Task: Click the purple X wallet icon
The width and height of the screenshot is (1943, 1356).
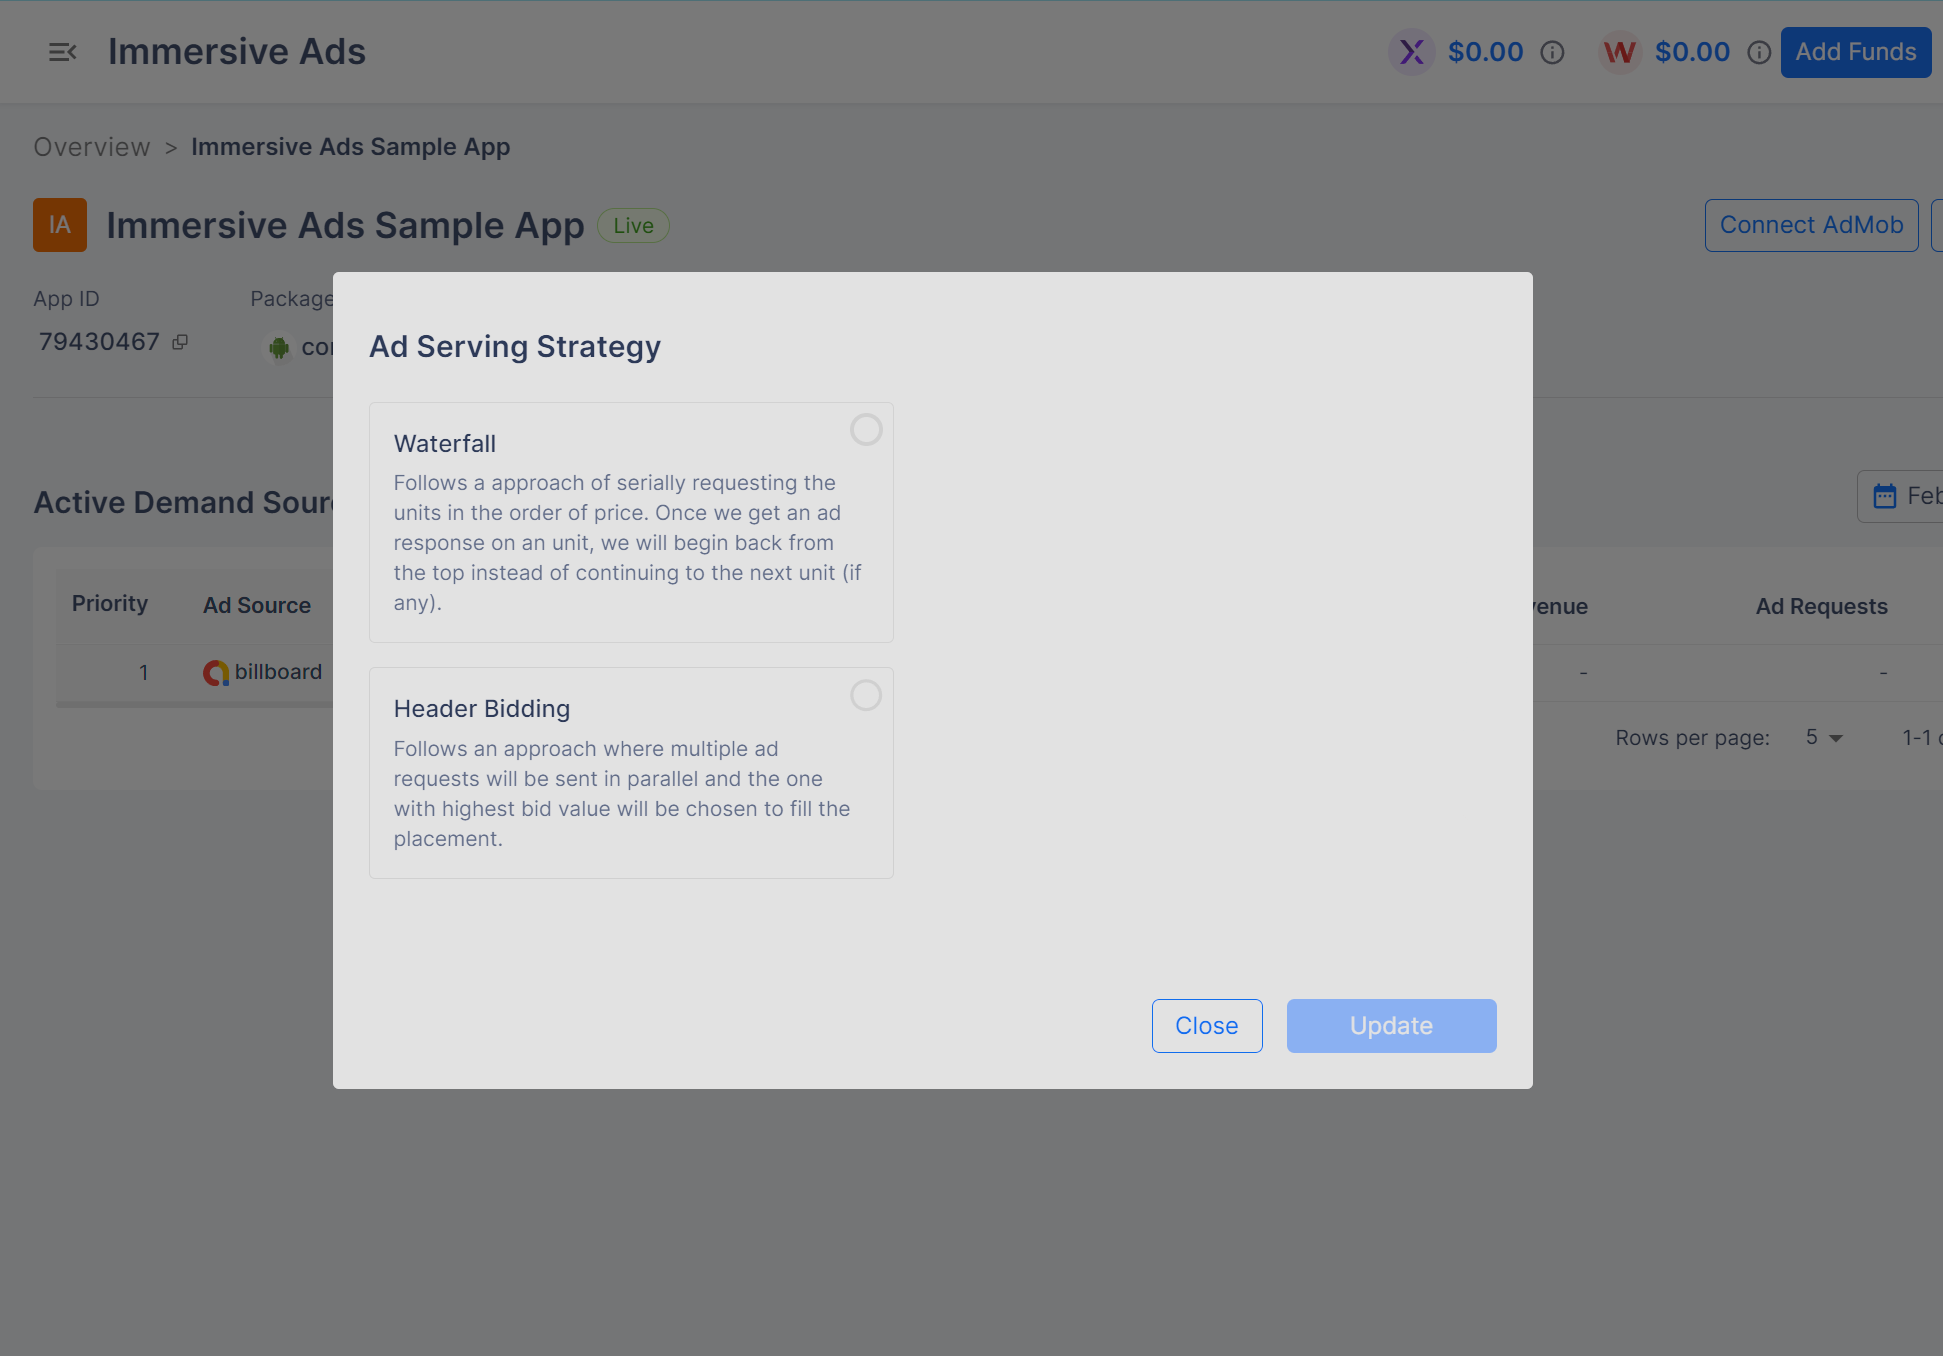Action: point(1411,52)
